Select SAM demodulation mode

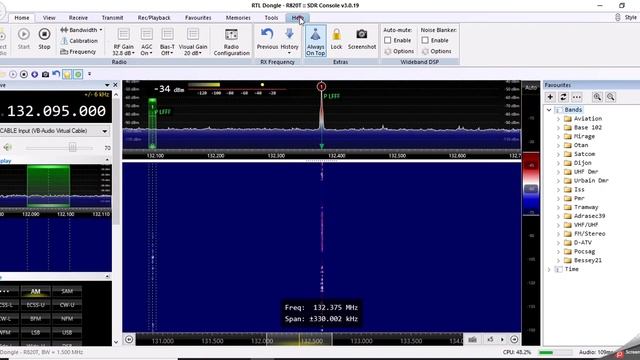pos(67,291)
